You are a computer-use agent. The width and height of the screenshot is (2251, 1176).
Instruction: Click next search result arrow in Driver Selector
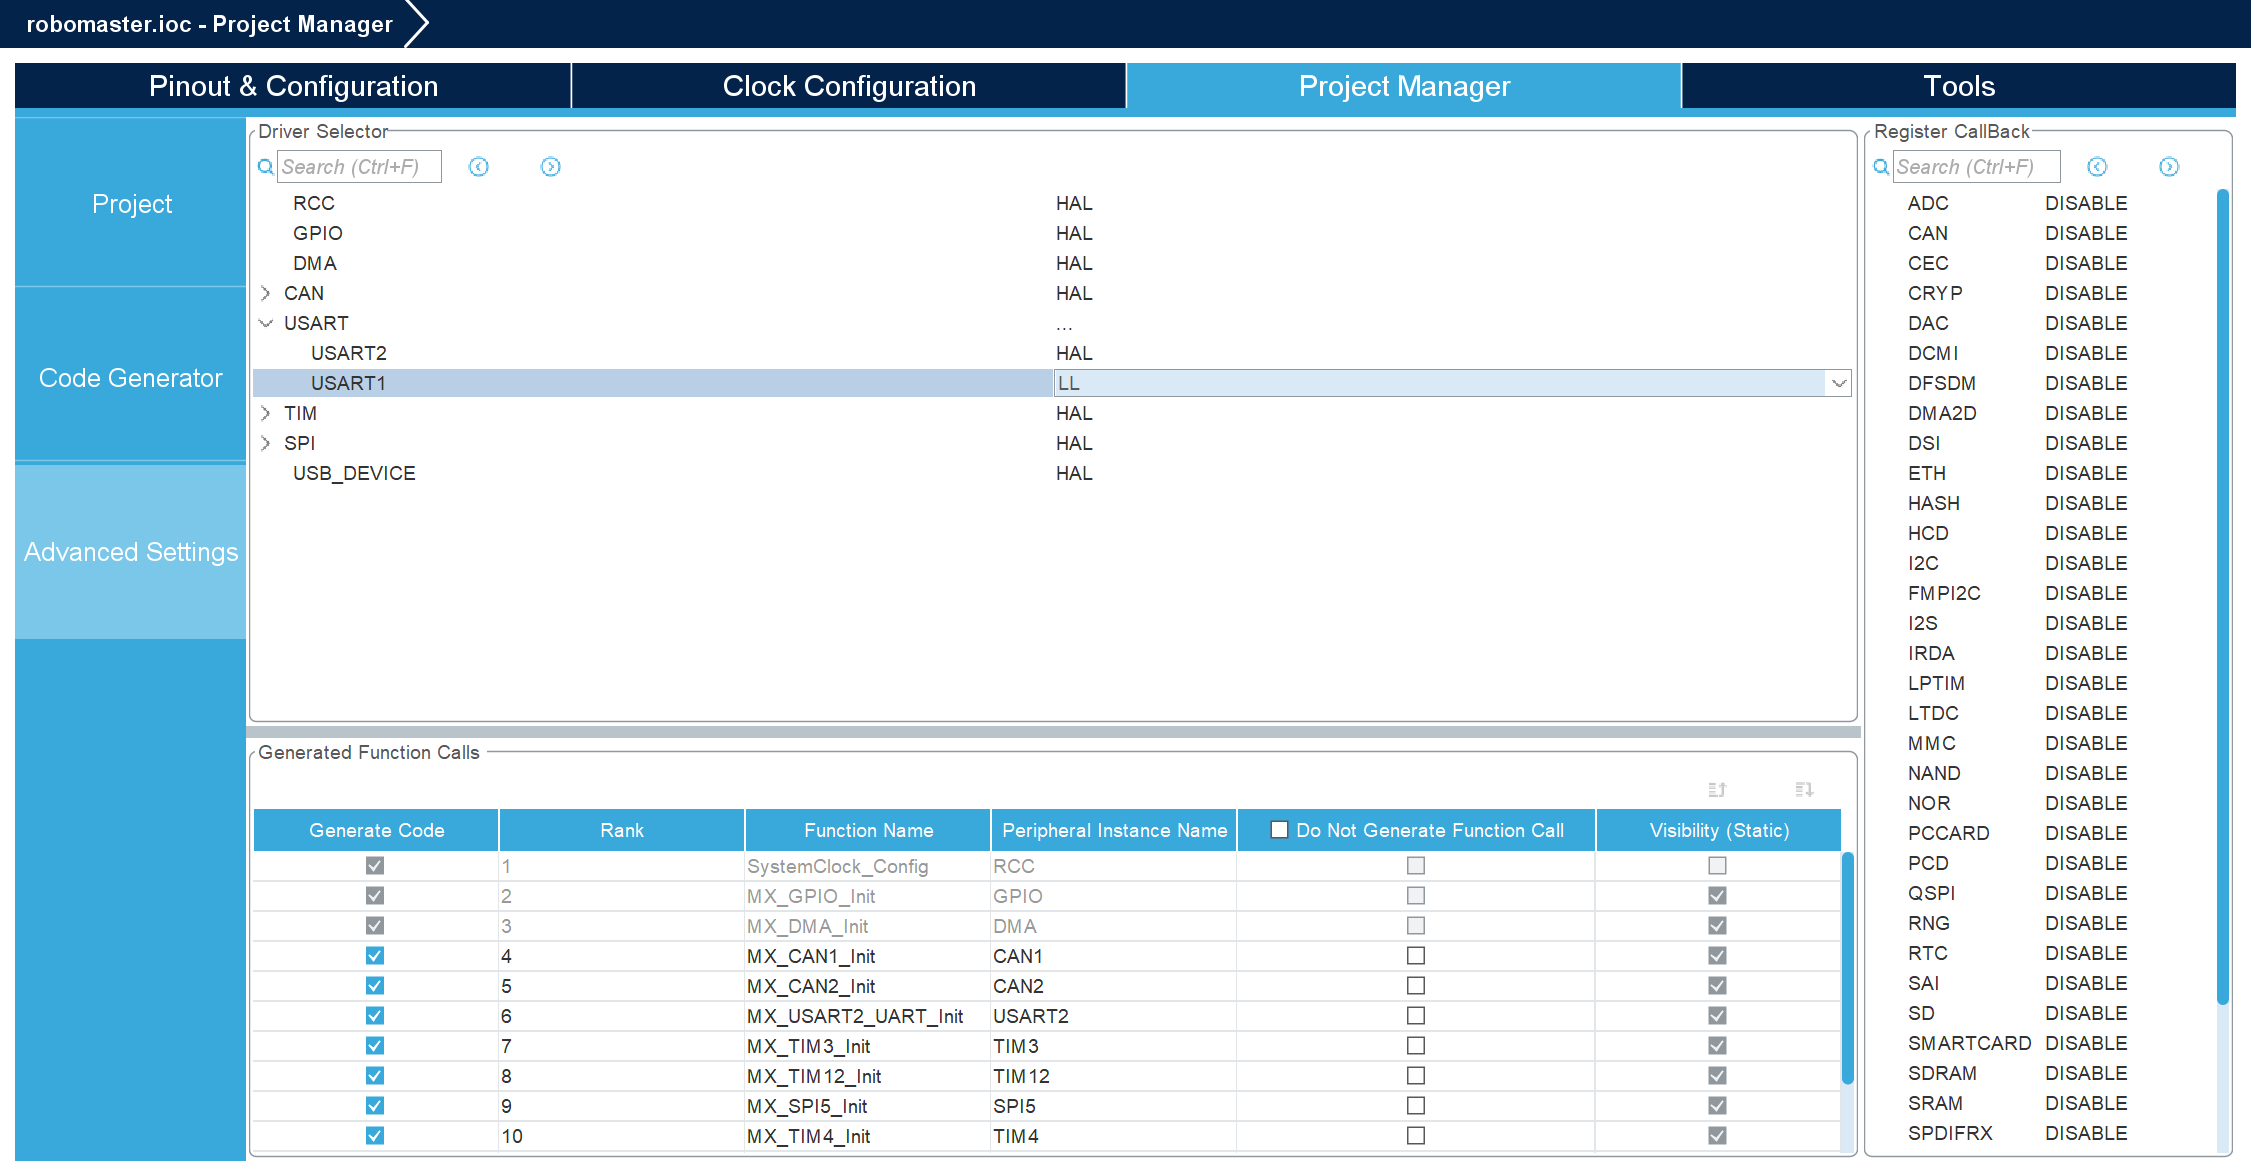[550, 167]
